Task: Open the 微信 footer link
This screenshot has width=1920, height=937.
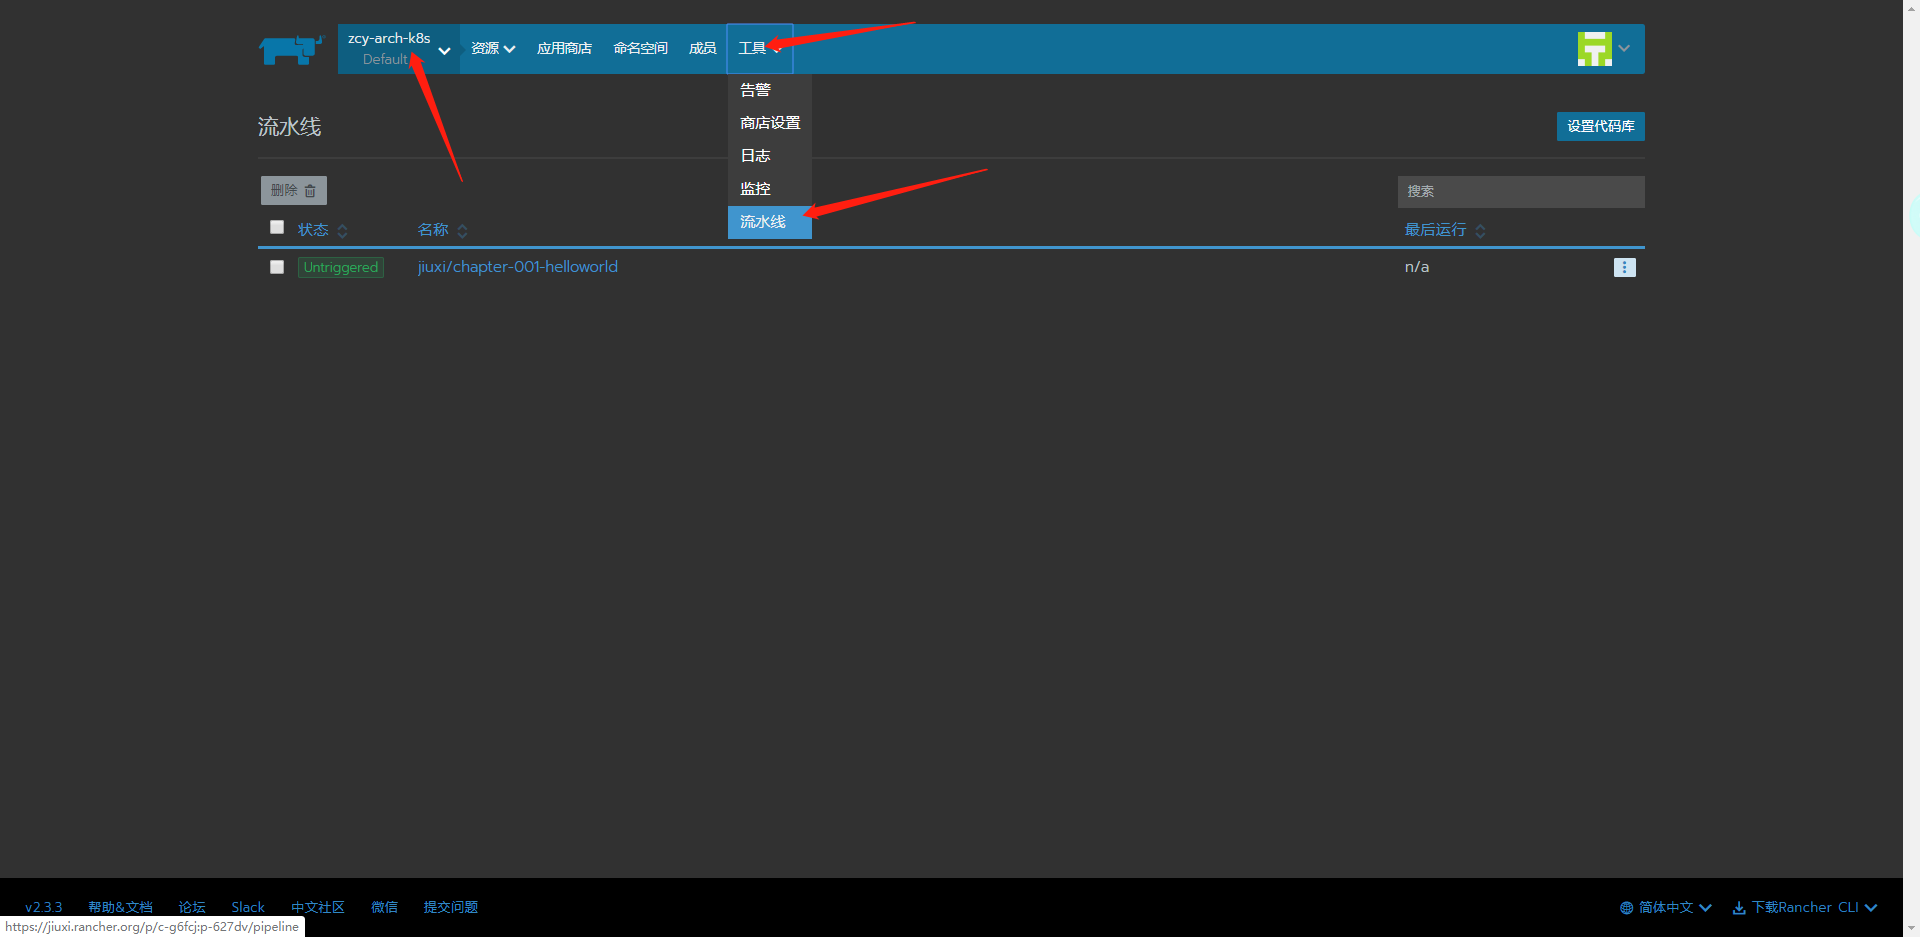Action: 384,908
